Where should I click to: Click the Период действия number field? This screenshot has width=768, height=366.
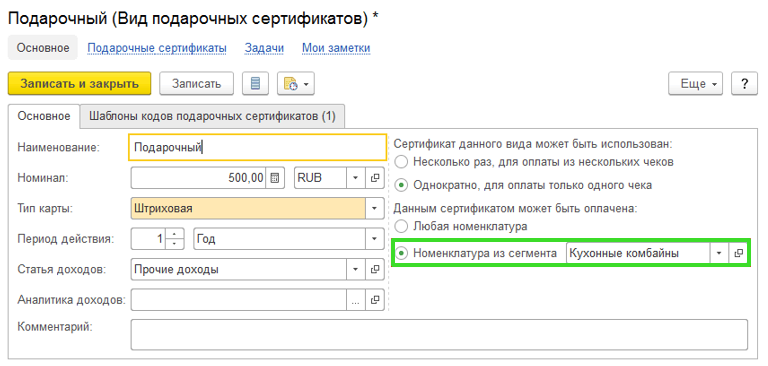[149, 239]
